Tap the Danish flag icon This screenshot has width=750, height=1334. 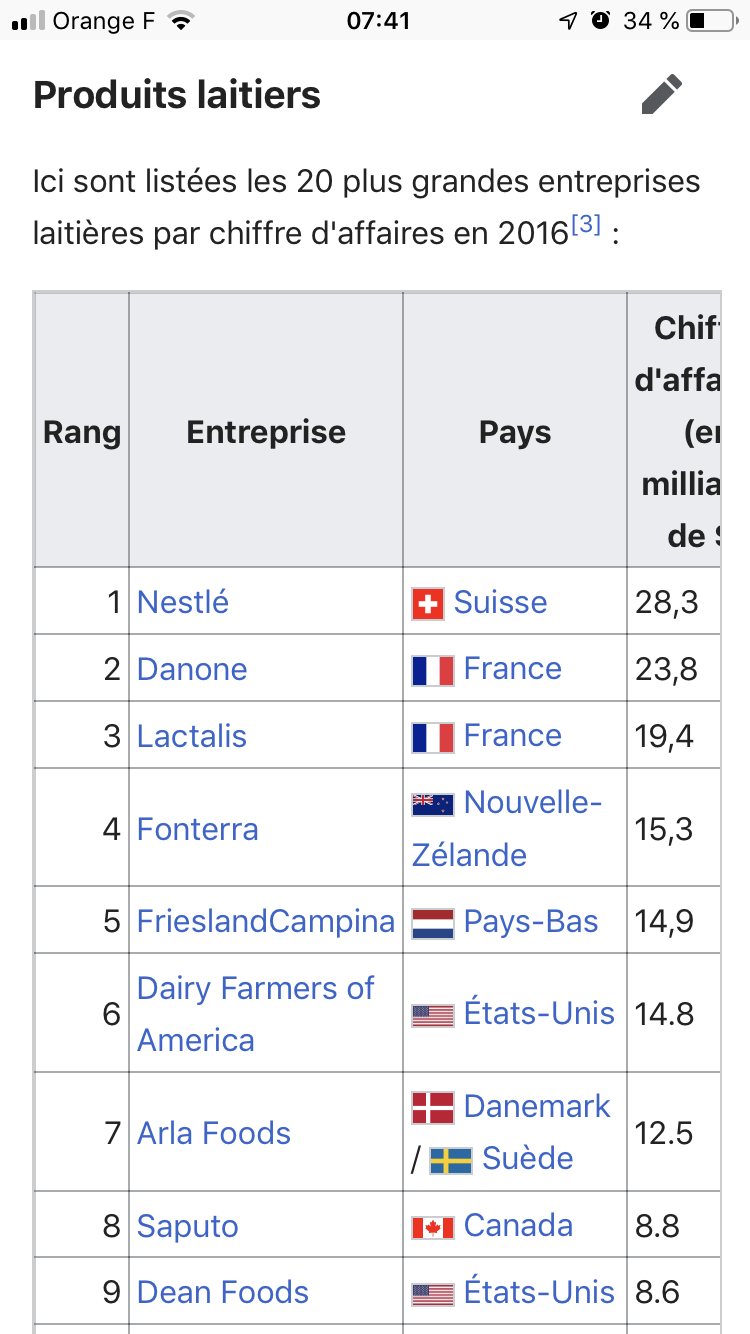(433, 1107)
